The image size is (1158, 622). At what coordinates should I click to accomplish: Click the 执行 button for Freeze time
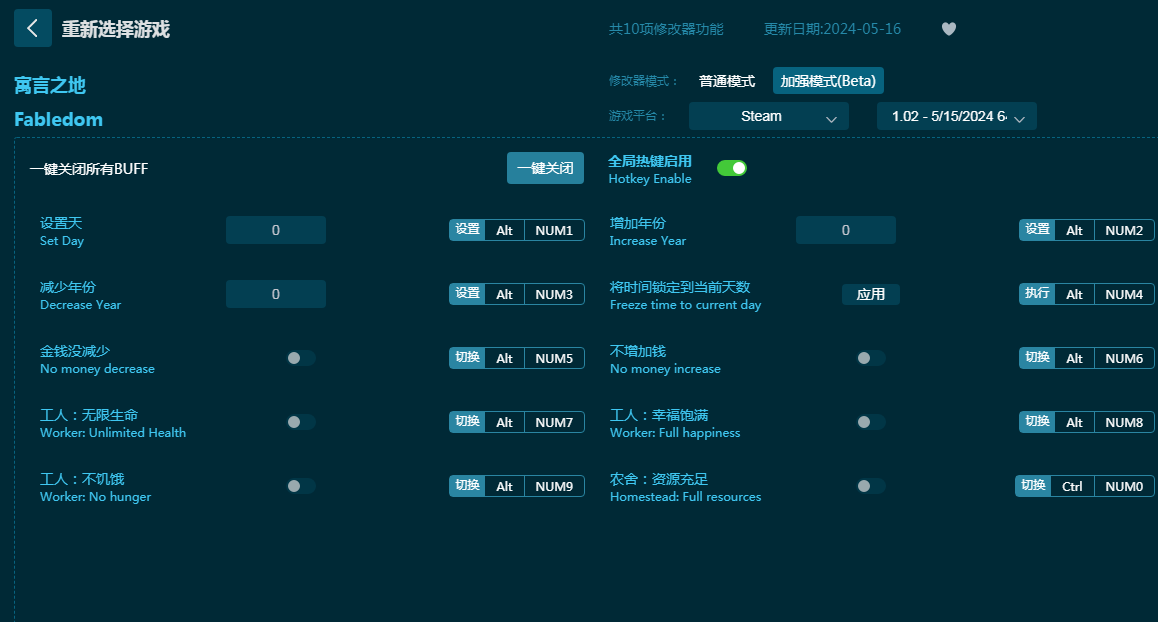coord(1037,294)
